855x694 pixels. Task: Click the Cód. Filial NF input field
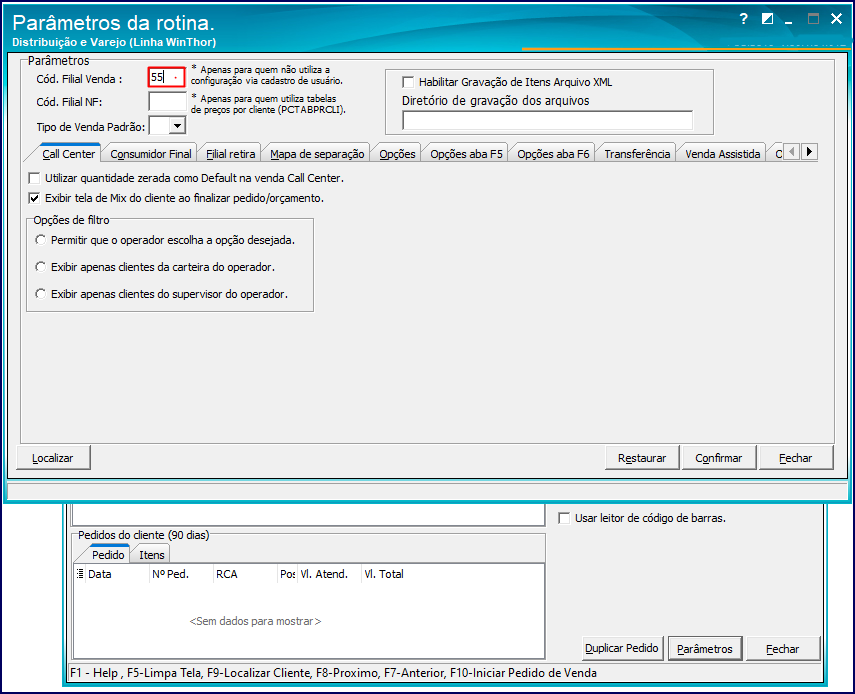point(167,101)
